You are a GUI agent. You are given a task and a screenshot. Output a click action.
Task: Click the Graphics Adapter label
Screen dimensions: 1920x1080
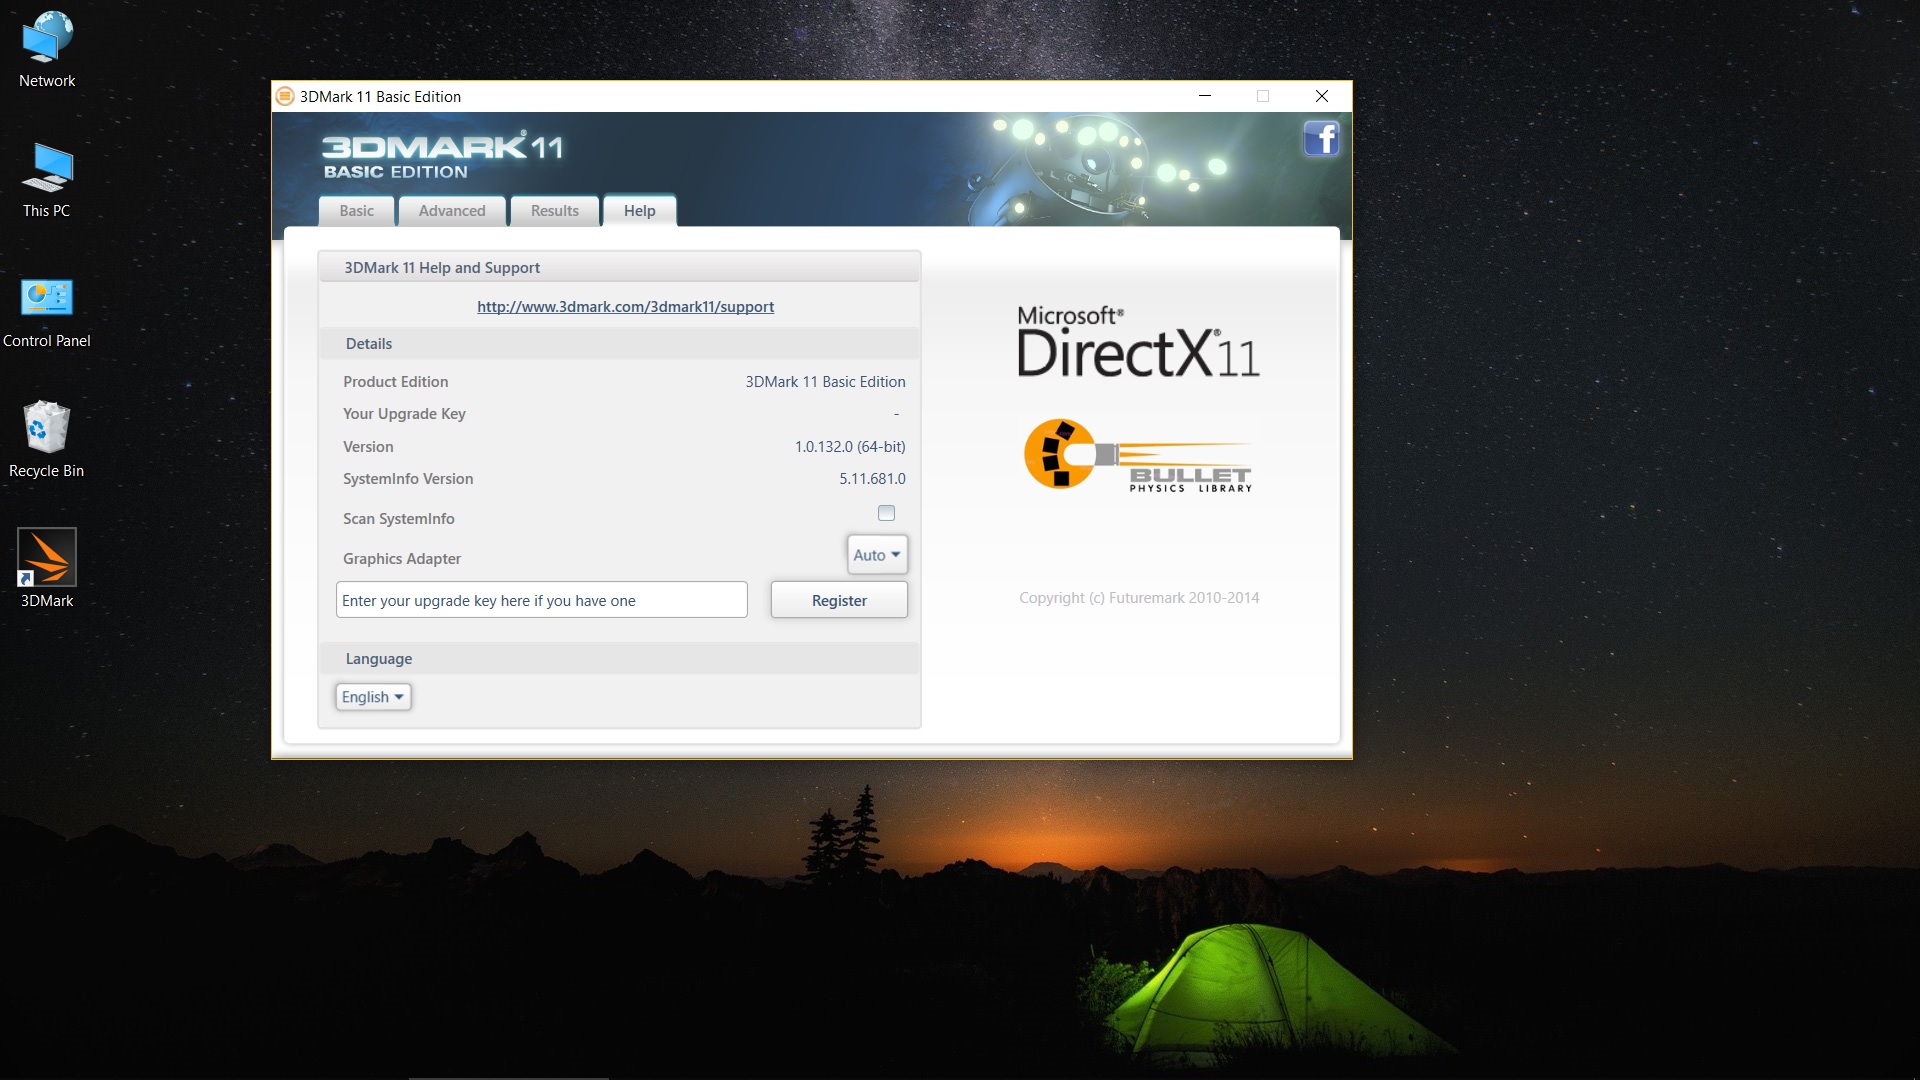(x=402, y=559)
